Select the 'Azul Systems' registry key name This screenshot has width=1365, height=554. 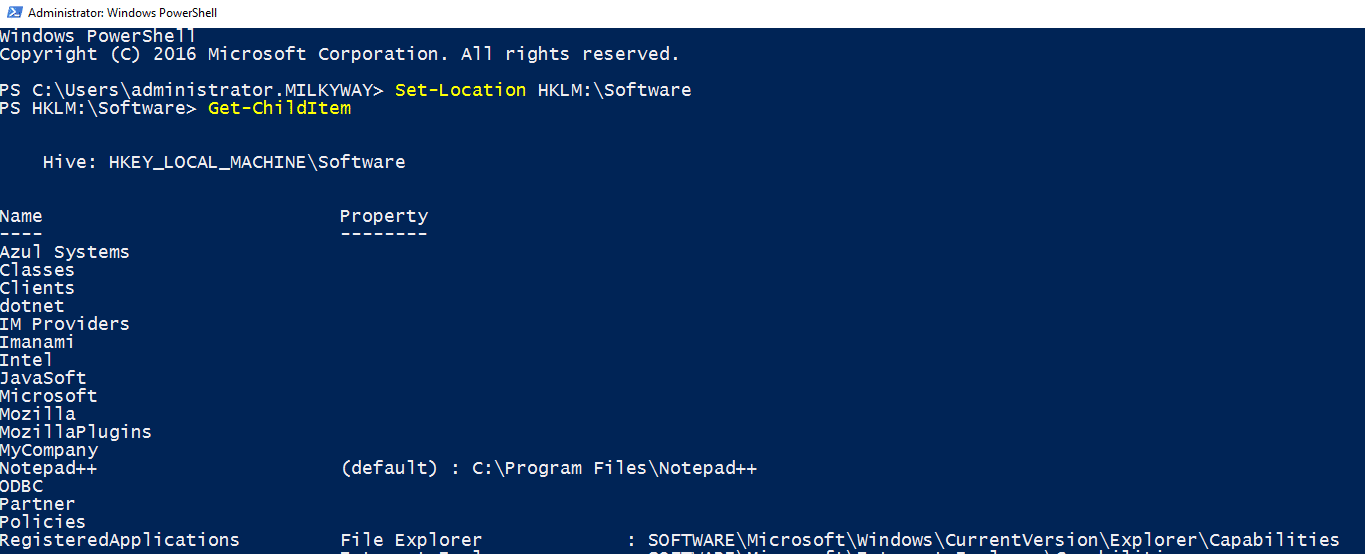point(65,252)
